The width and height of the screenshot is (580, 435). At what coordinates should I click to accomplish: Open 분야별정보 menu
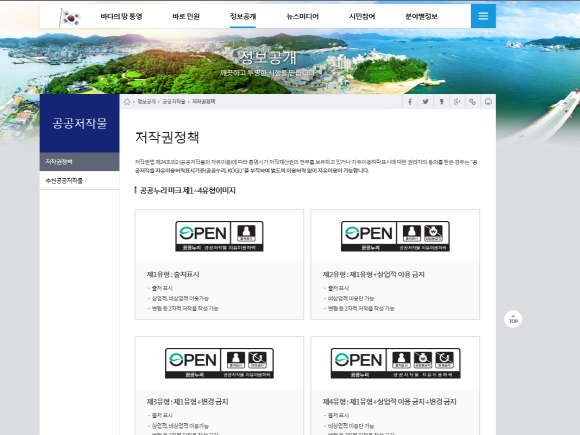click(421, 16)
